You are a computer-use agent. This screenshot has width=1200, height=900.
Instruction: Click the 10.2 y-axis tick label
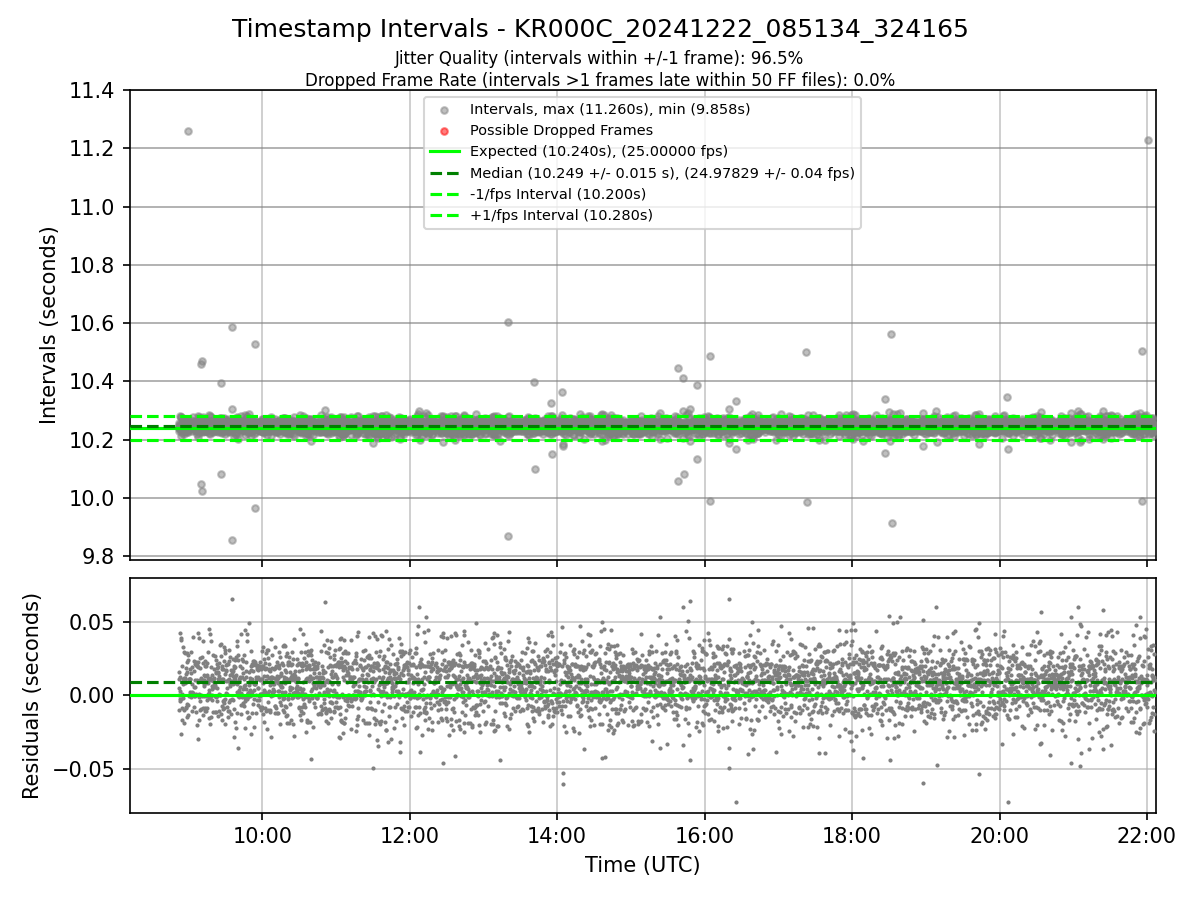pos(93,440)
